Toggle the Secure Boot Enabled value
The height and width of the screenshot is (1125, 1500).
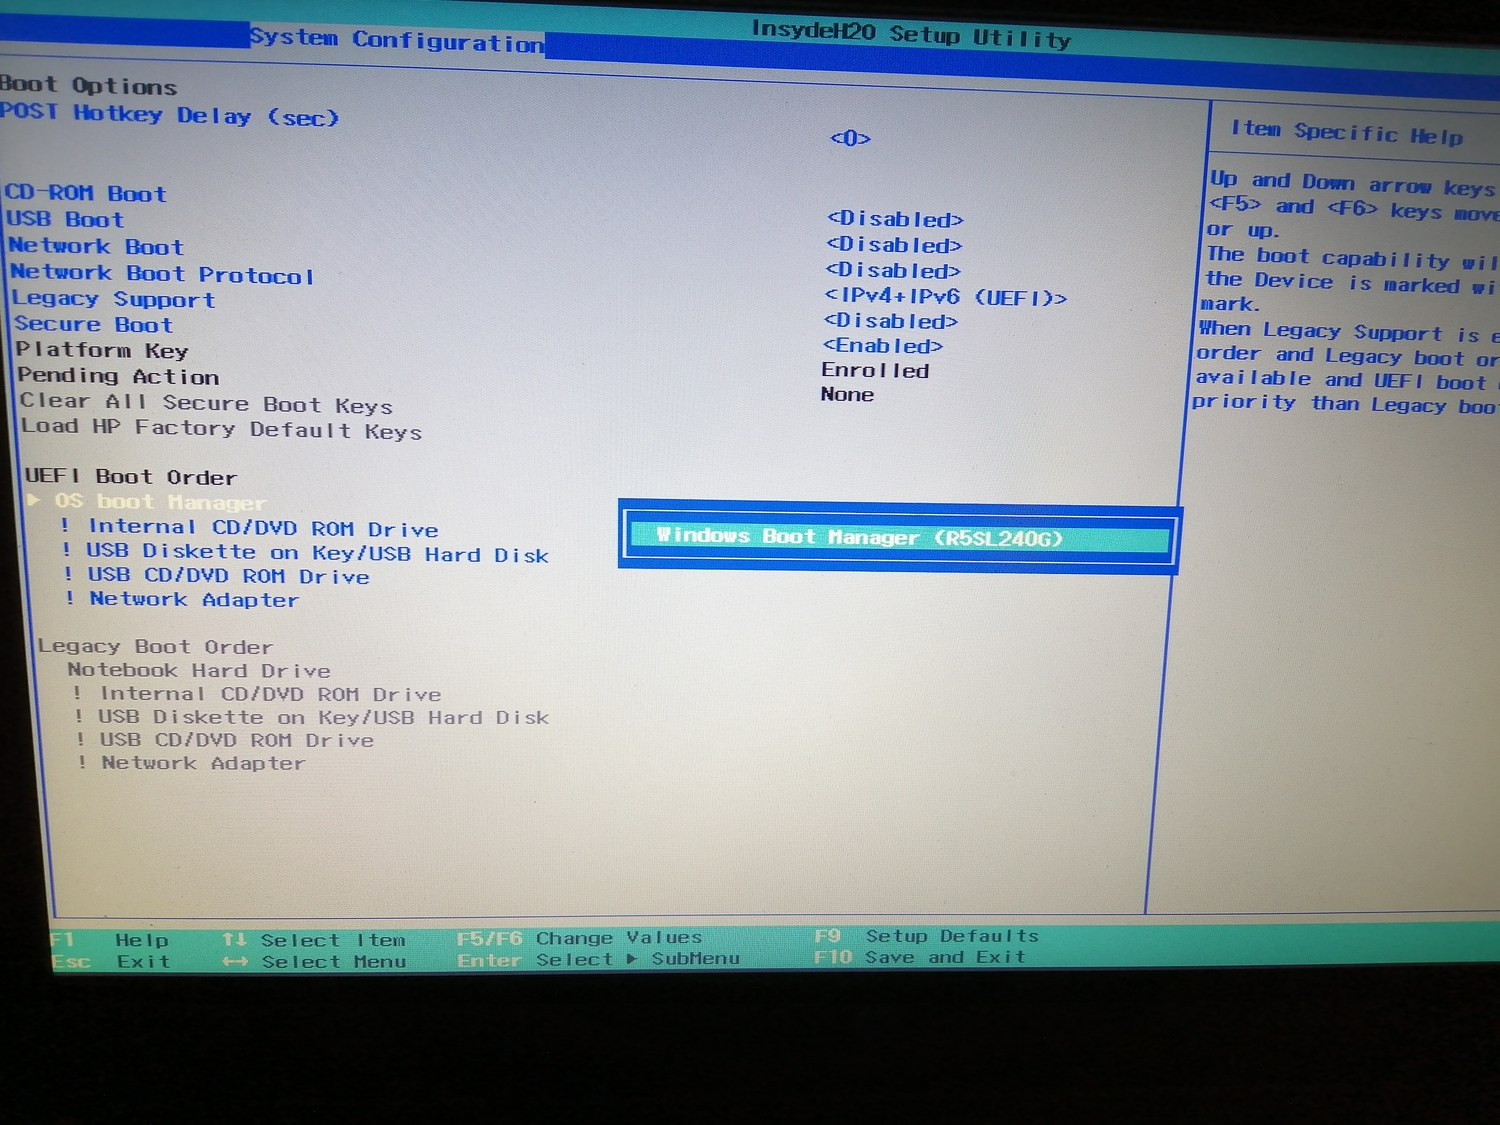coord(883,346)
